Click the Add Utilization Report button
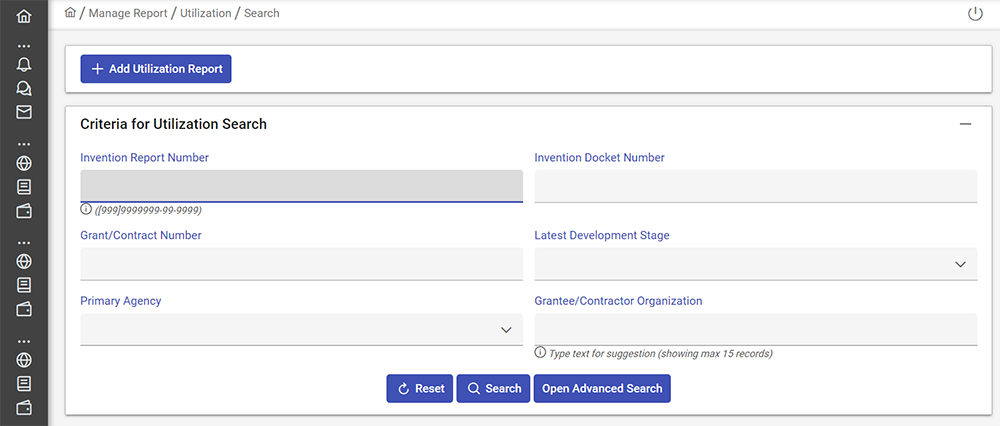1000x426 pixels. pyautogui.click(x=156, y=69)
